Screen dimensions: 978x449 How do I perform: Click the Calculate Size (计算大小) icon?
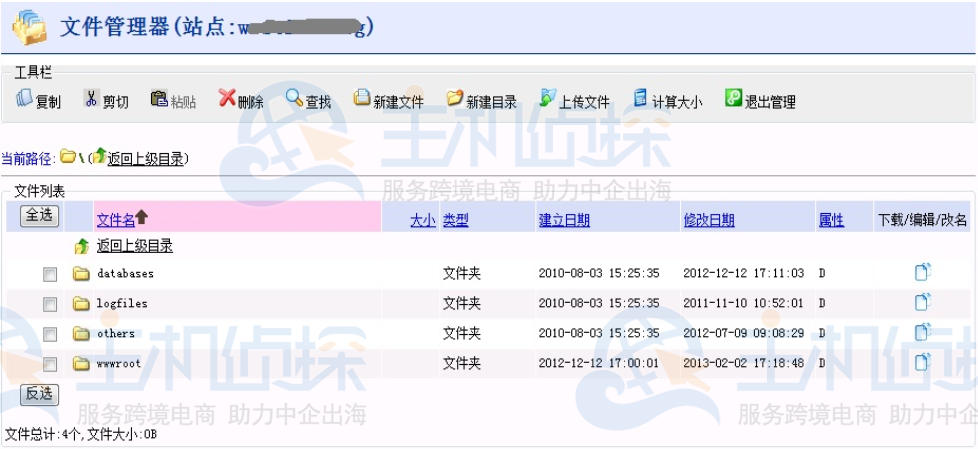click(641, 98)
